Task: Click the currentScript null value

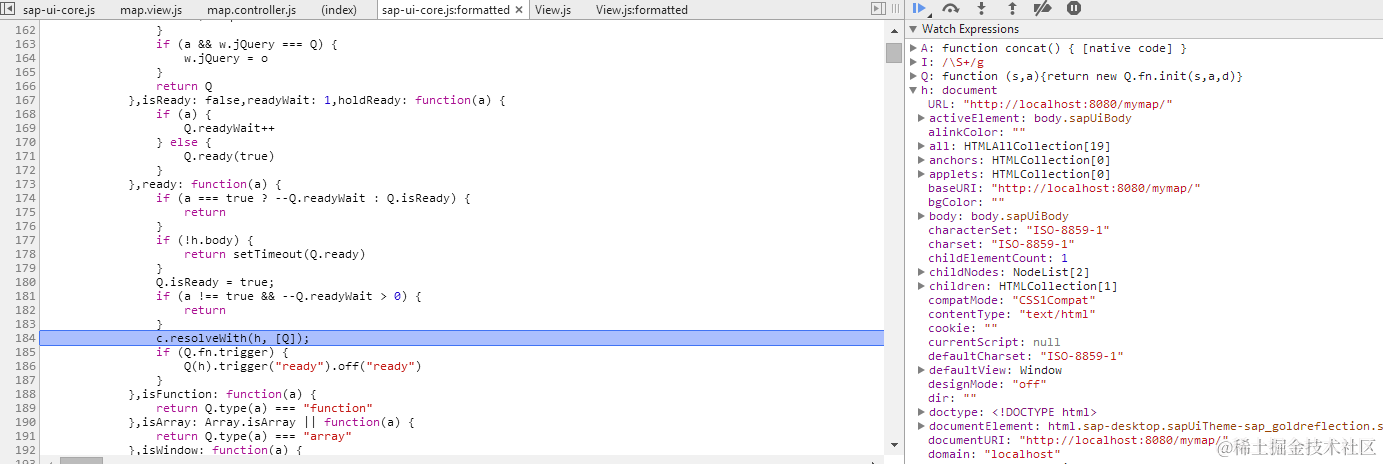Action: [1046, 342]
